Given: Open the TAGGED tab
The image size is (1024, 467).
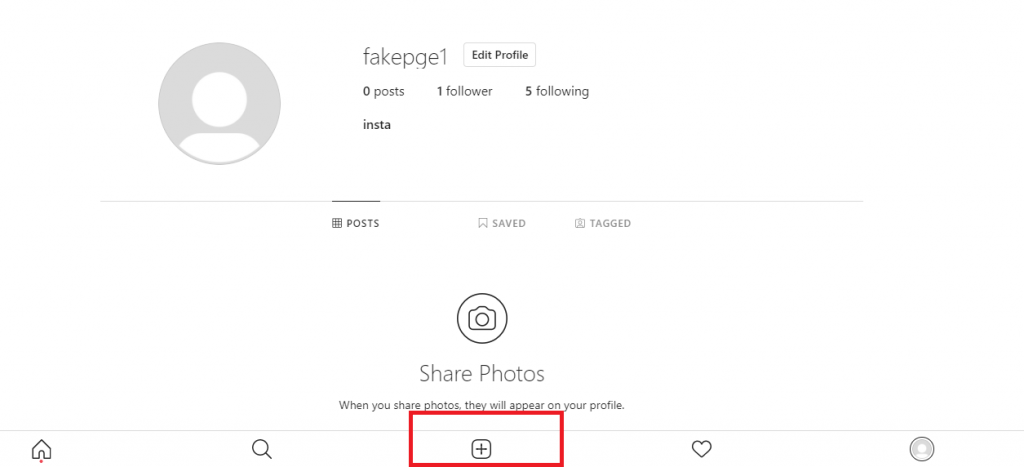Looking at the screenshot, I should coord(610,224).
